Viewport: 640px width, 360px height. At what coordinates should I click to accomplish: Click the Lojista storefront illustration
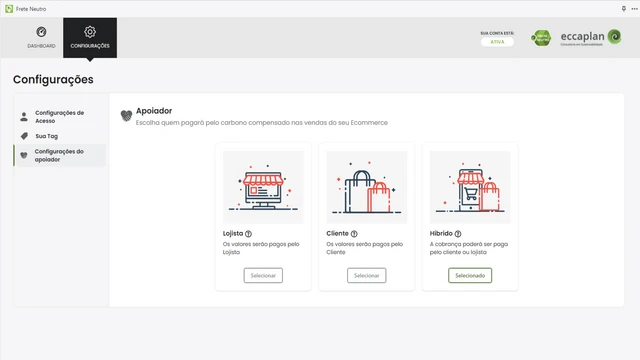263,187
